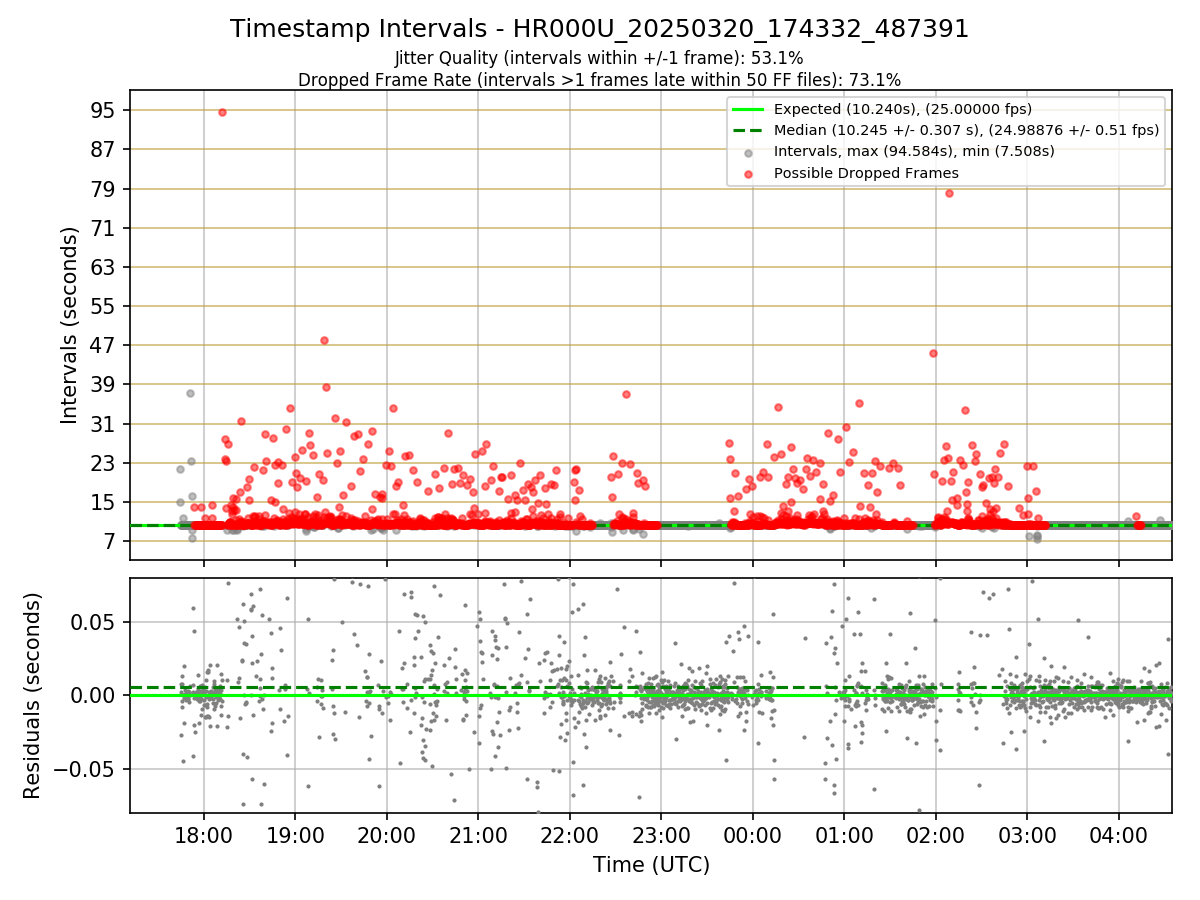Click the '15' y-axis tick label
This screenshot has width=1200, height=900.
click(x=105, y=503)
